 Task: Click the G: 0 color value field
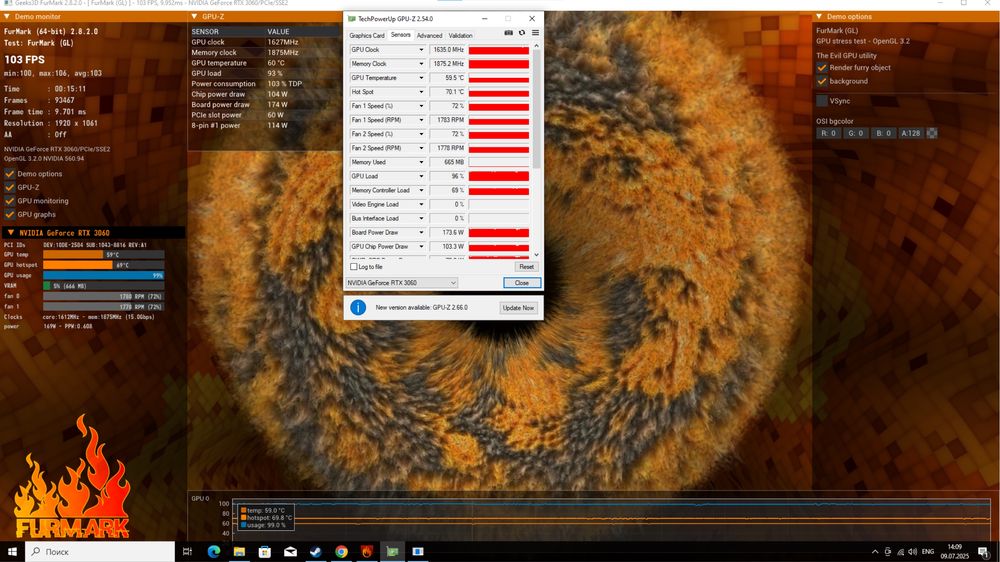point(855,133)
